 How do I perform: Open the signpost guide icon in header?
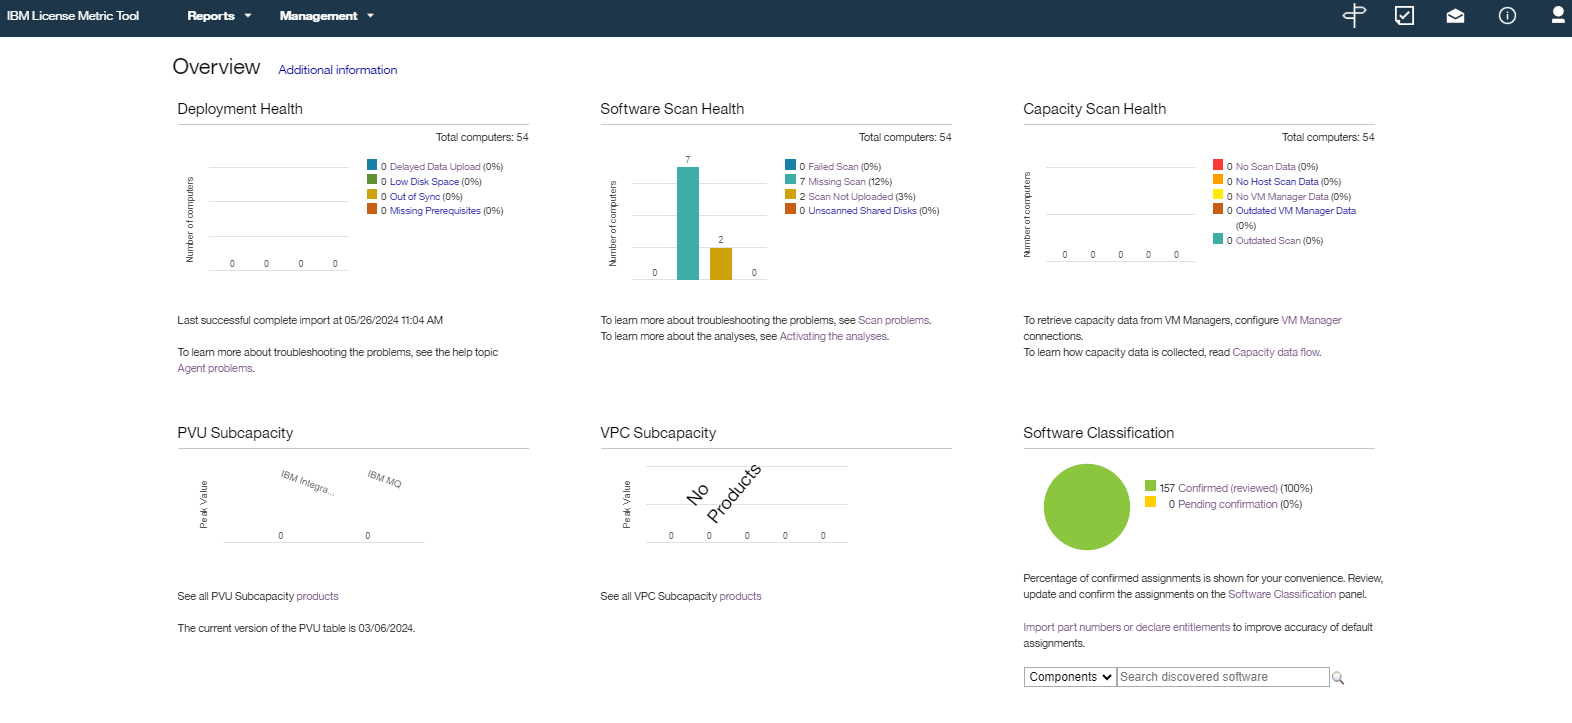pyautogui.click(x=1354, y=15)
